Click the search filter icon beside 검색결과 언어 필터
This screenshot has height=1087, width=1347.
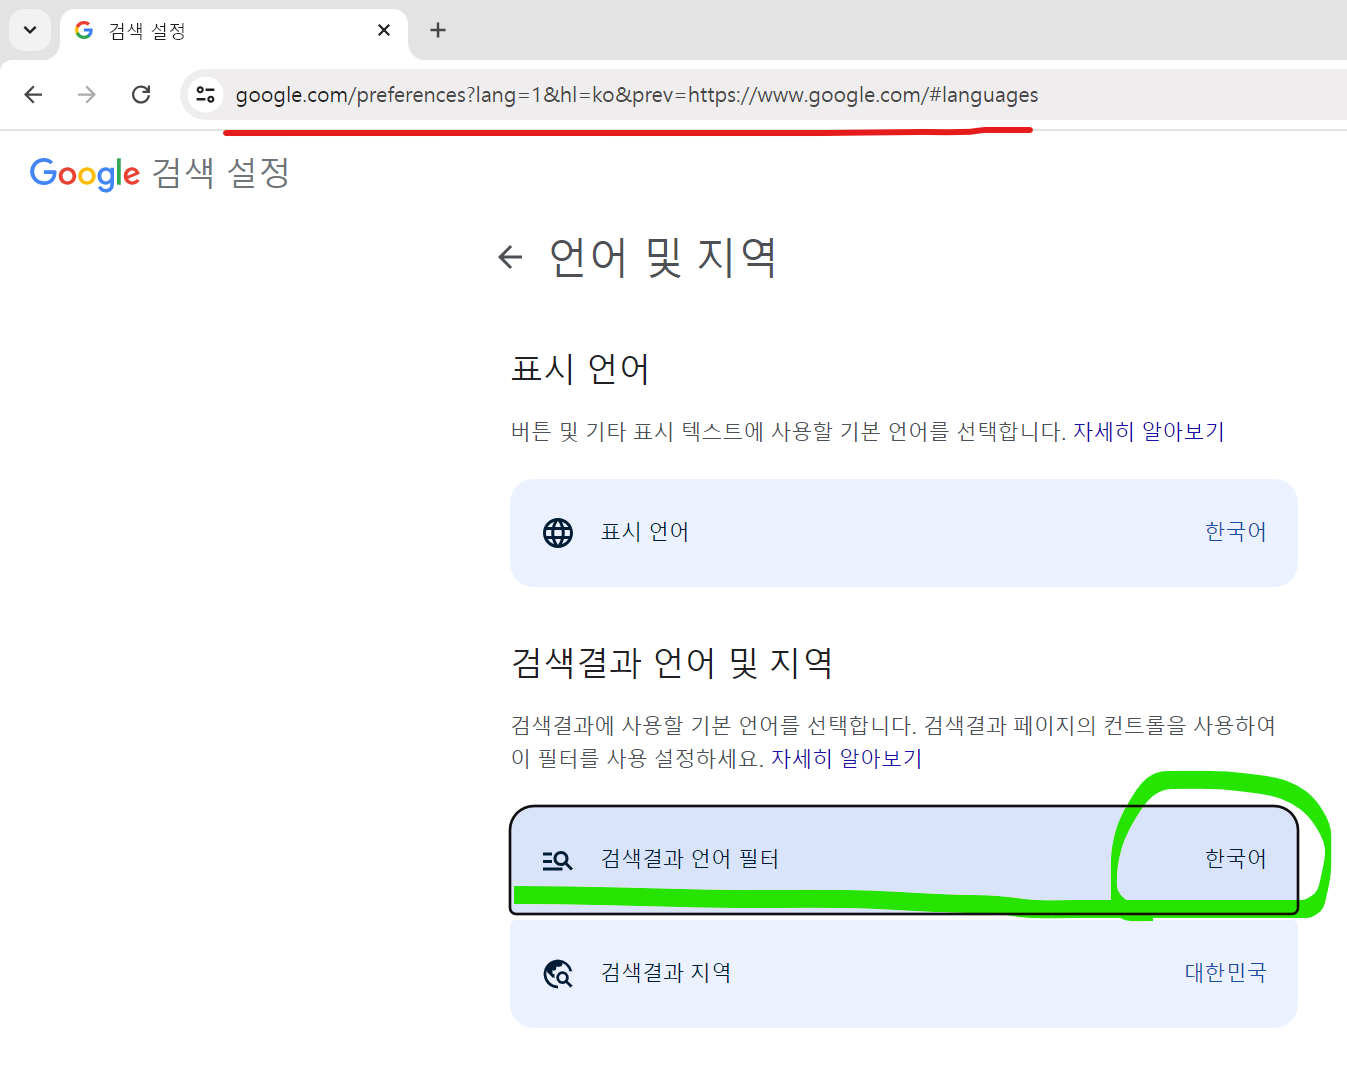tap(557, 859)
